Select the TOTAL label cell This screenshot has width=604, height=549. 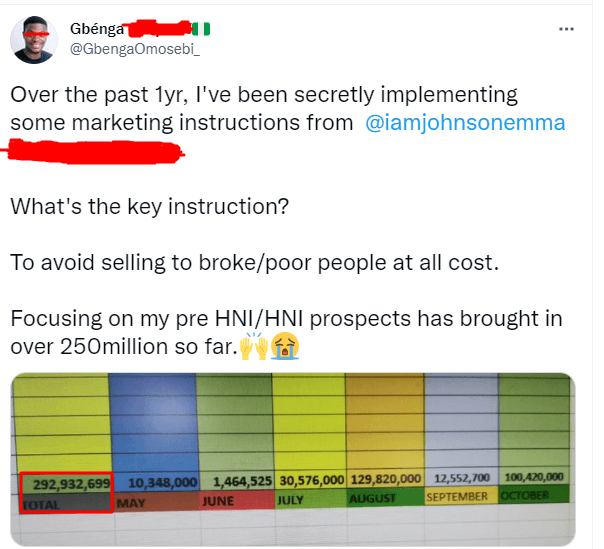(x=67, y=504)
